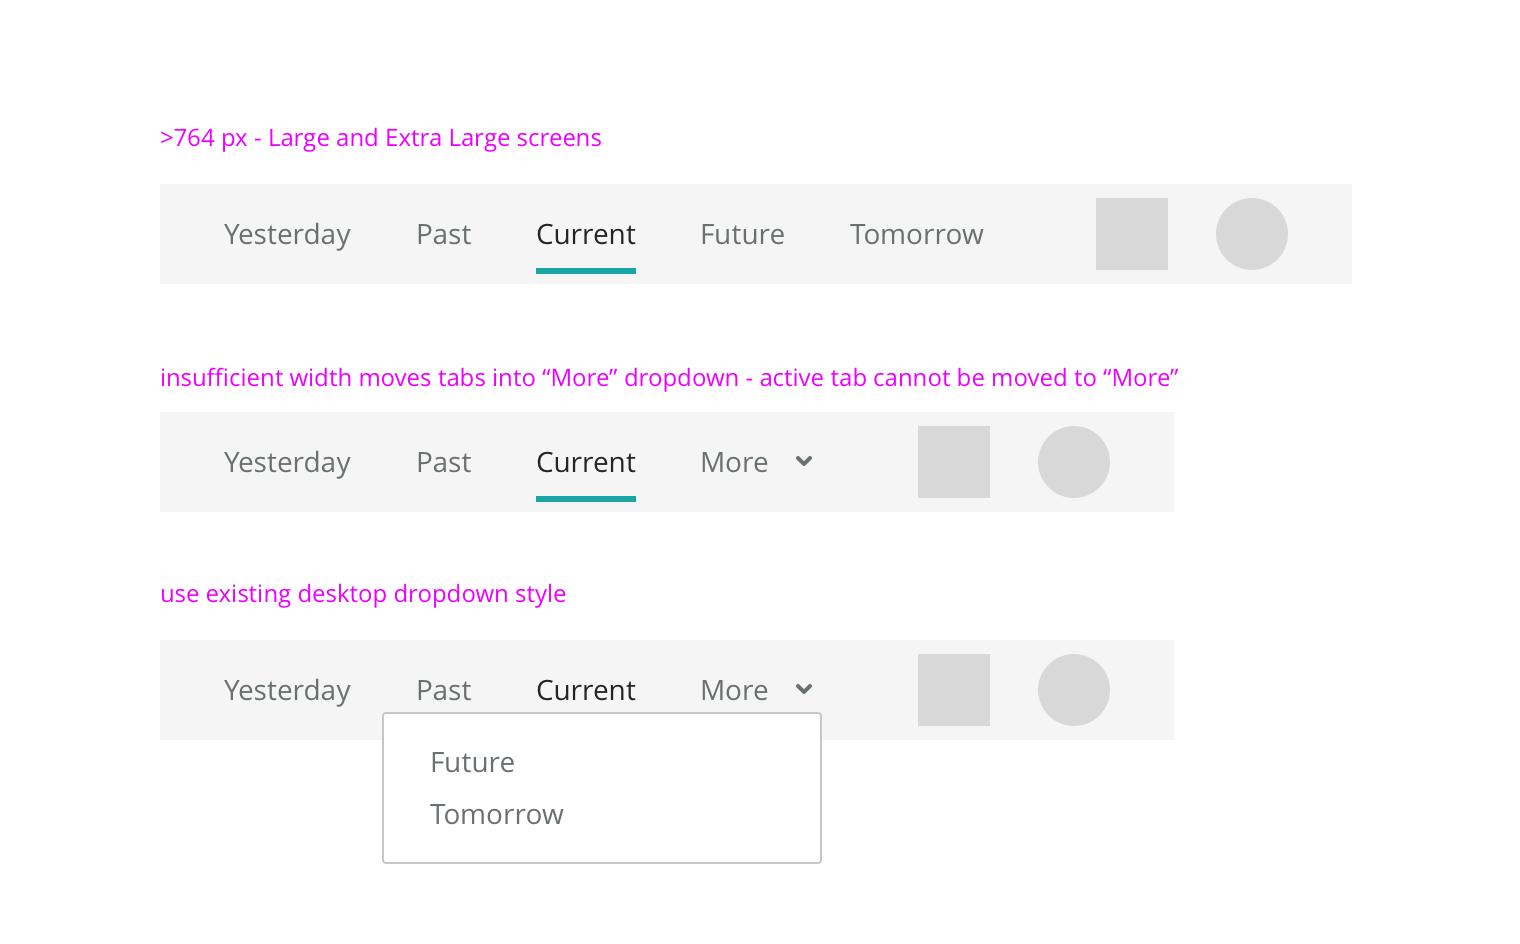
Task: Open the Past tab in top bar
Action: [x=443, y=234]
